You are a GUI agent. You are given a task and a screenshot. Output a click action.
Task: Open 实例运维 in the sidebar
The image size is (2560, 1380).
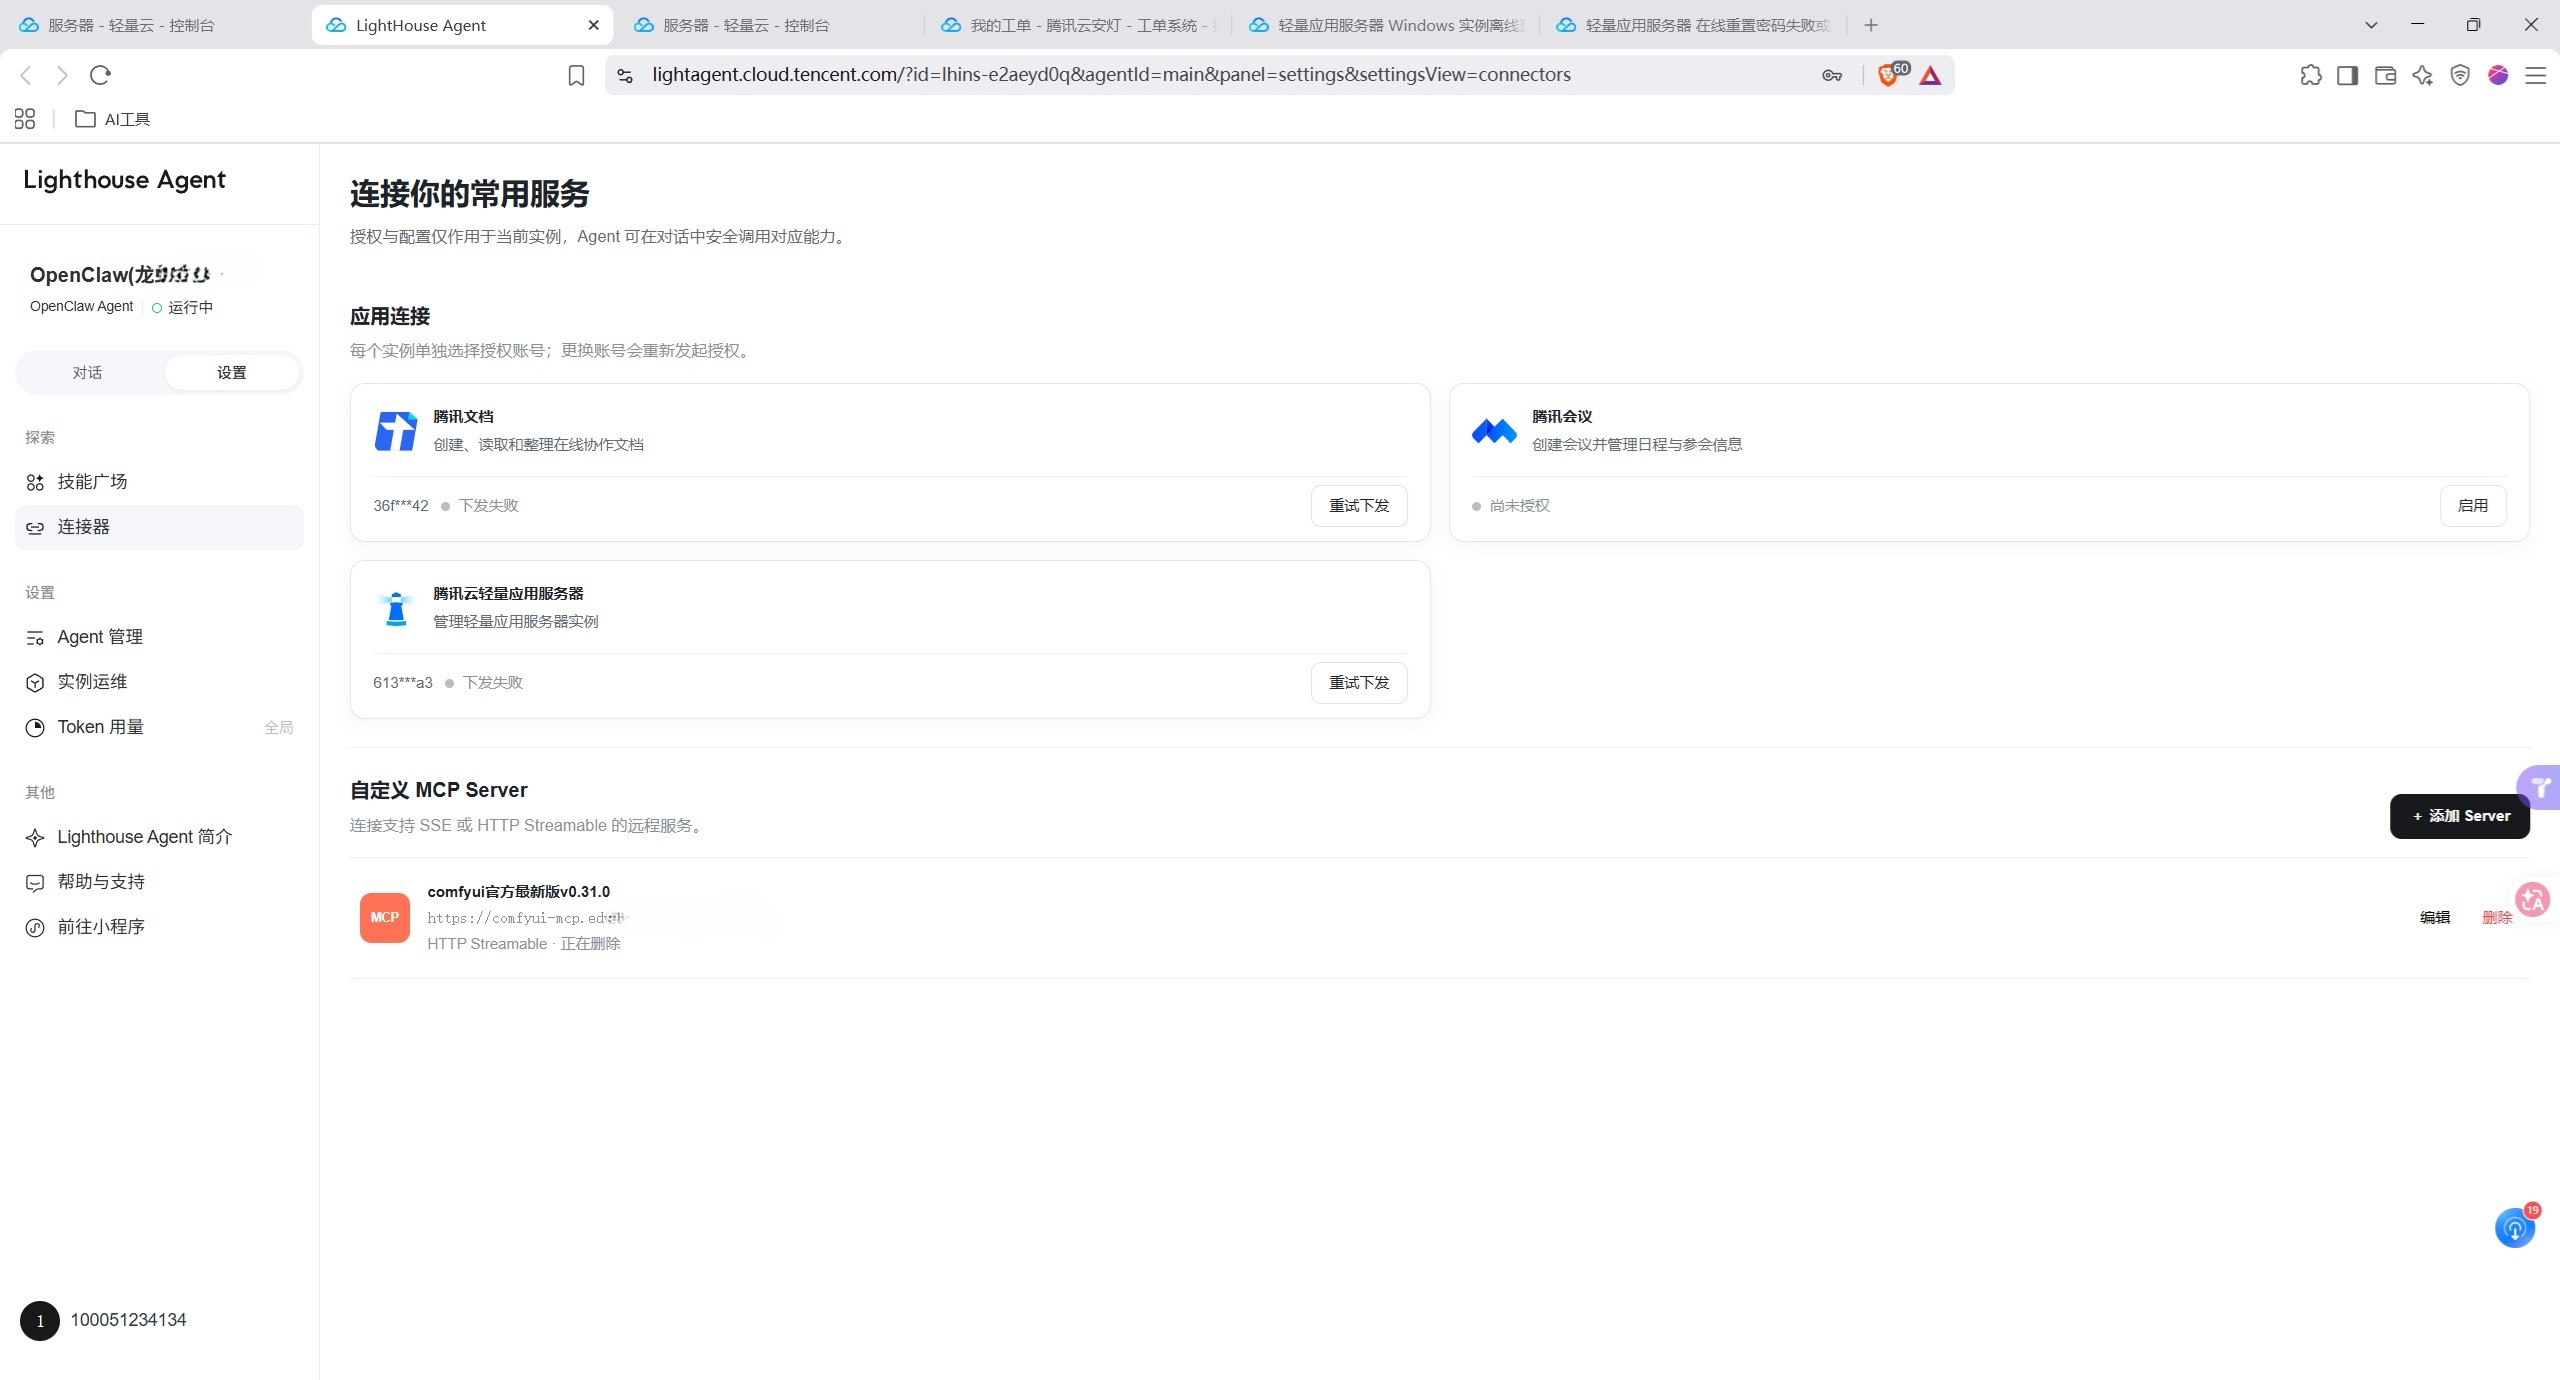pos(159,683)
